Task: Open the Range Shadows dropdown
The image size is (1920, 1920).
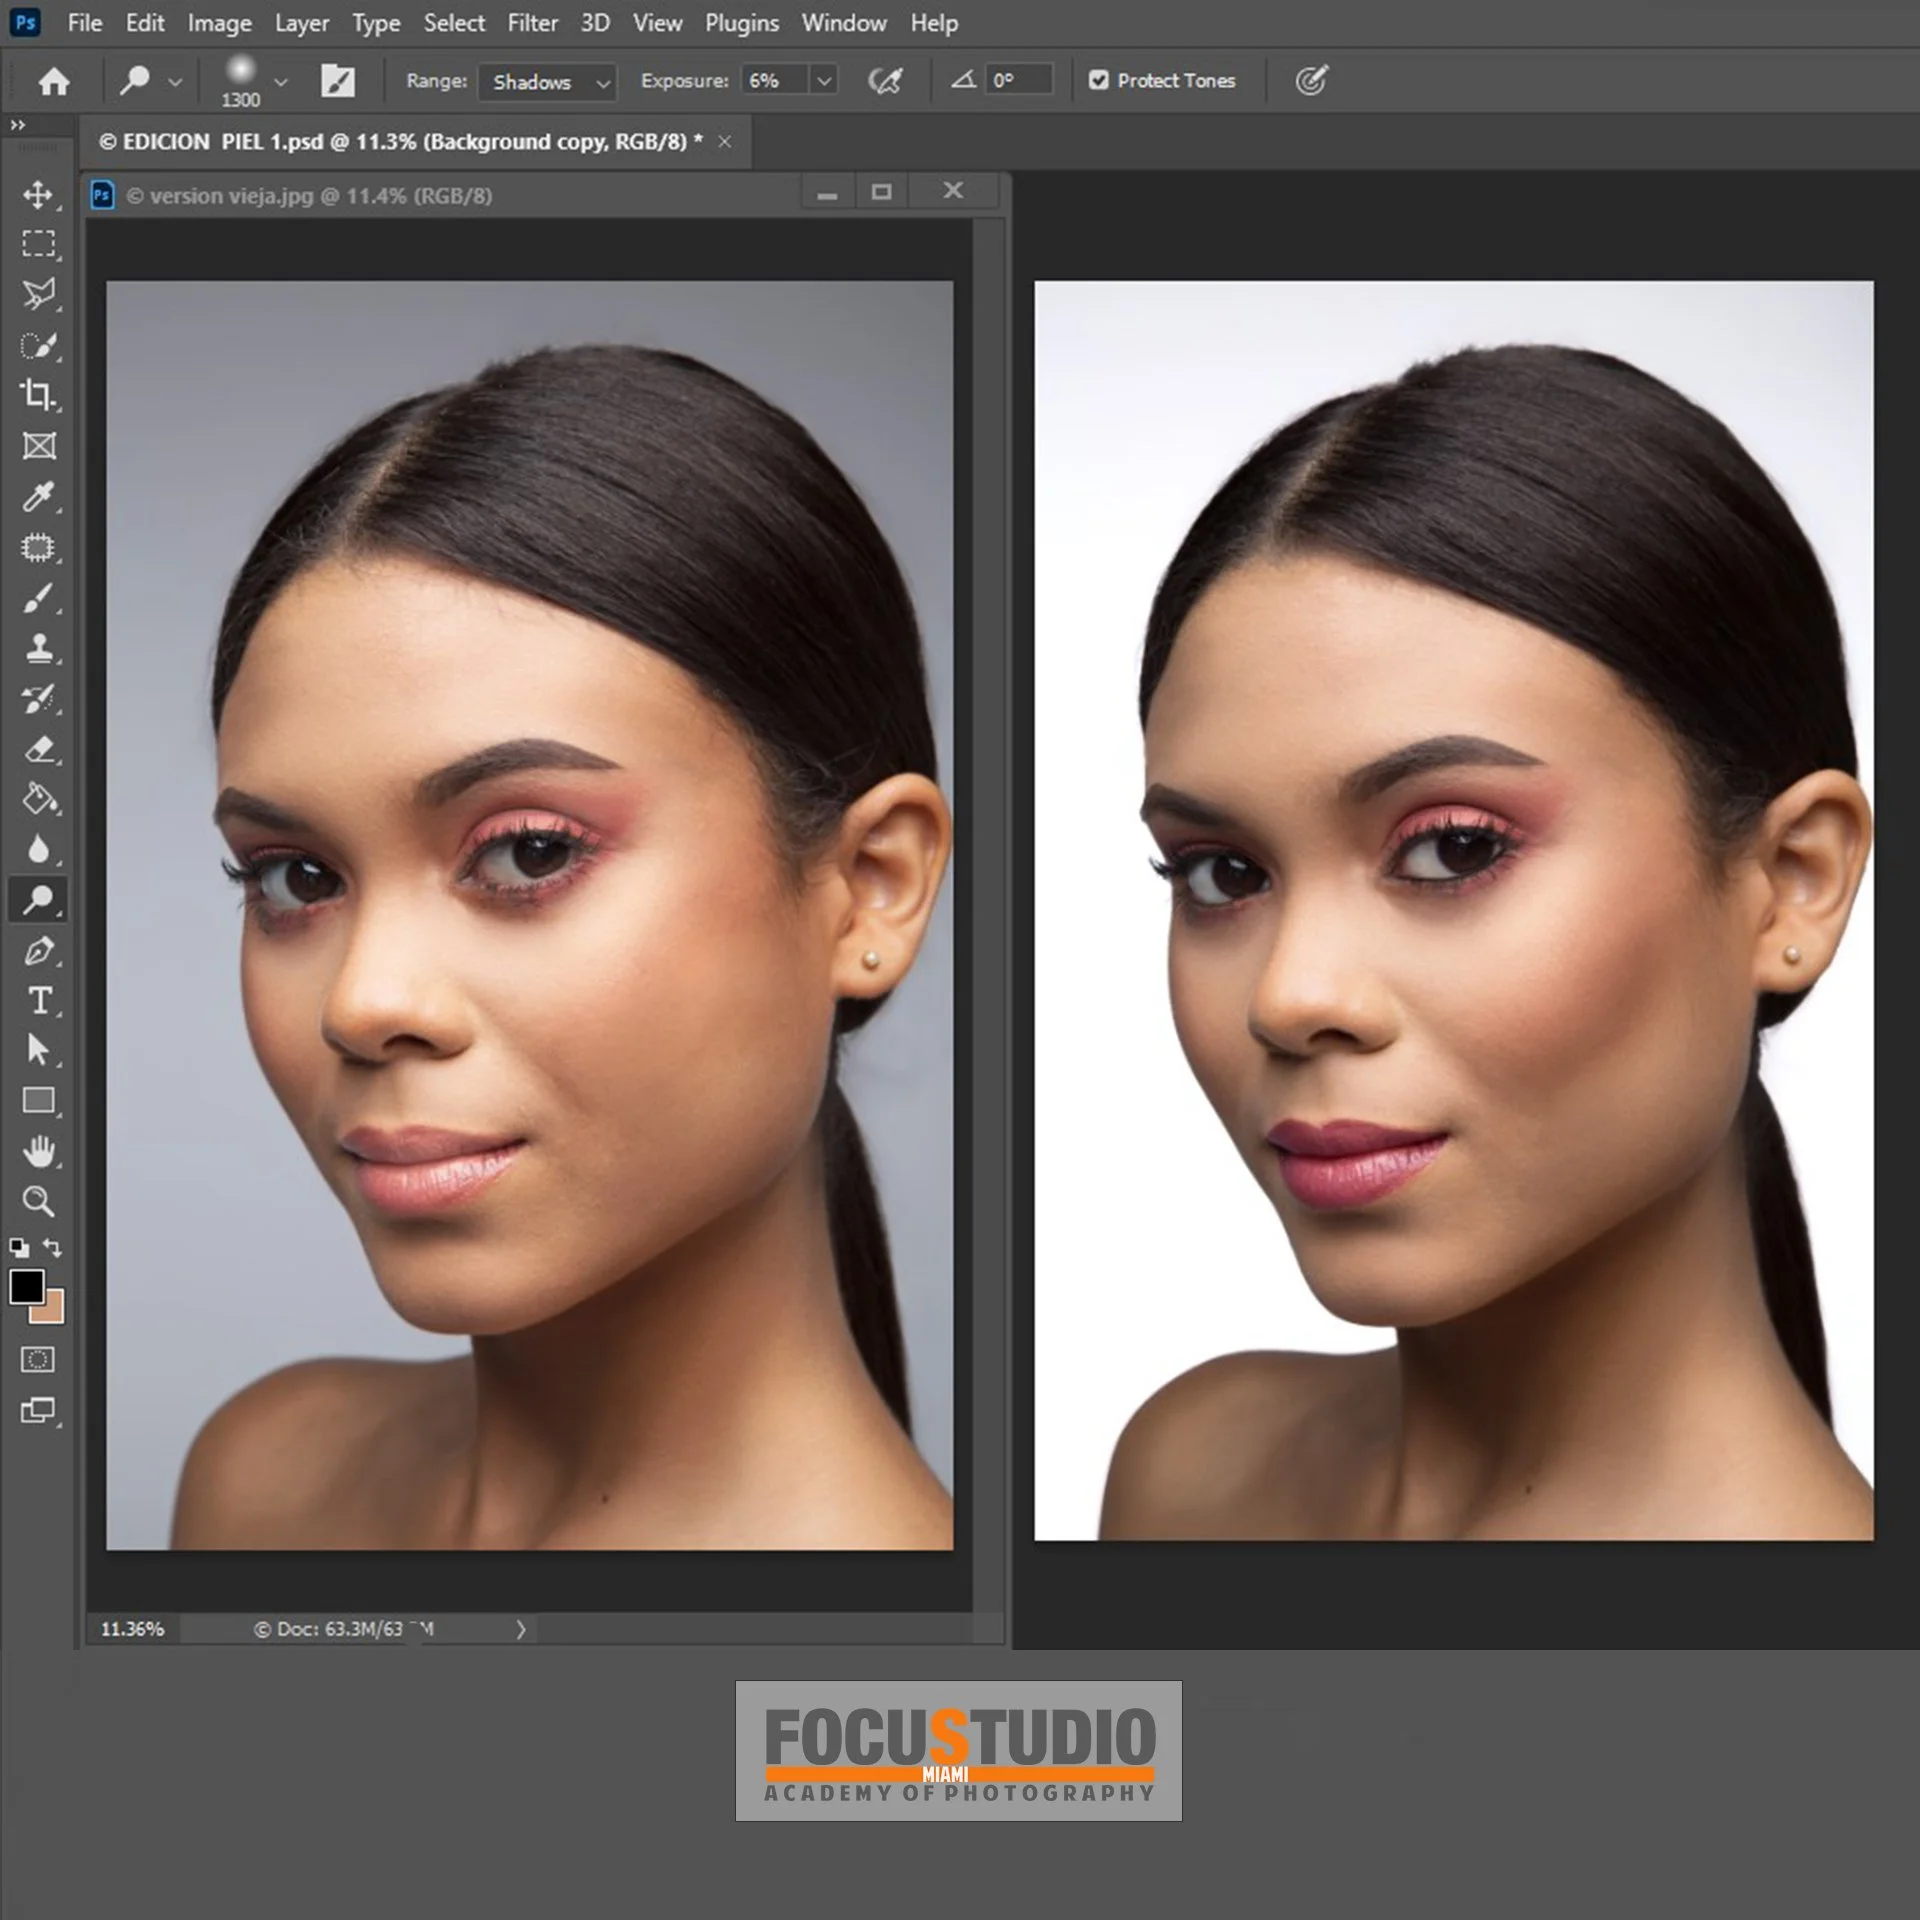Action: click(548, 82)
